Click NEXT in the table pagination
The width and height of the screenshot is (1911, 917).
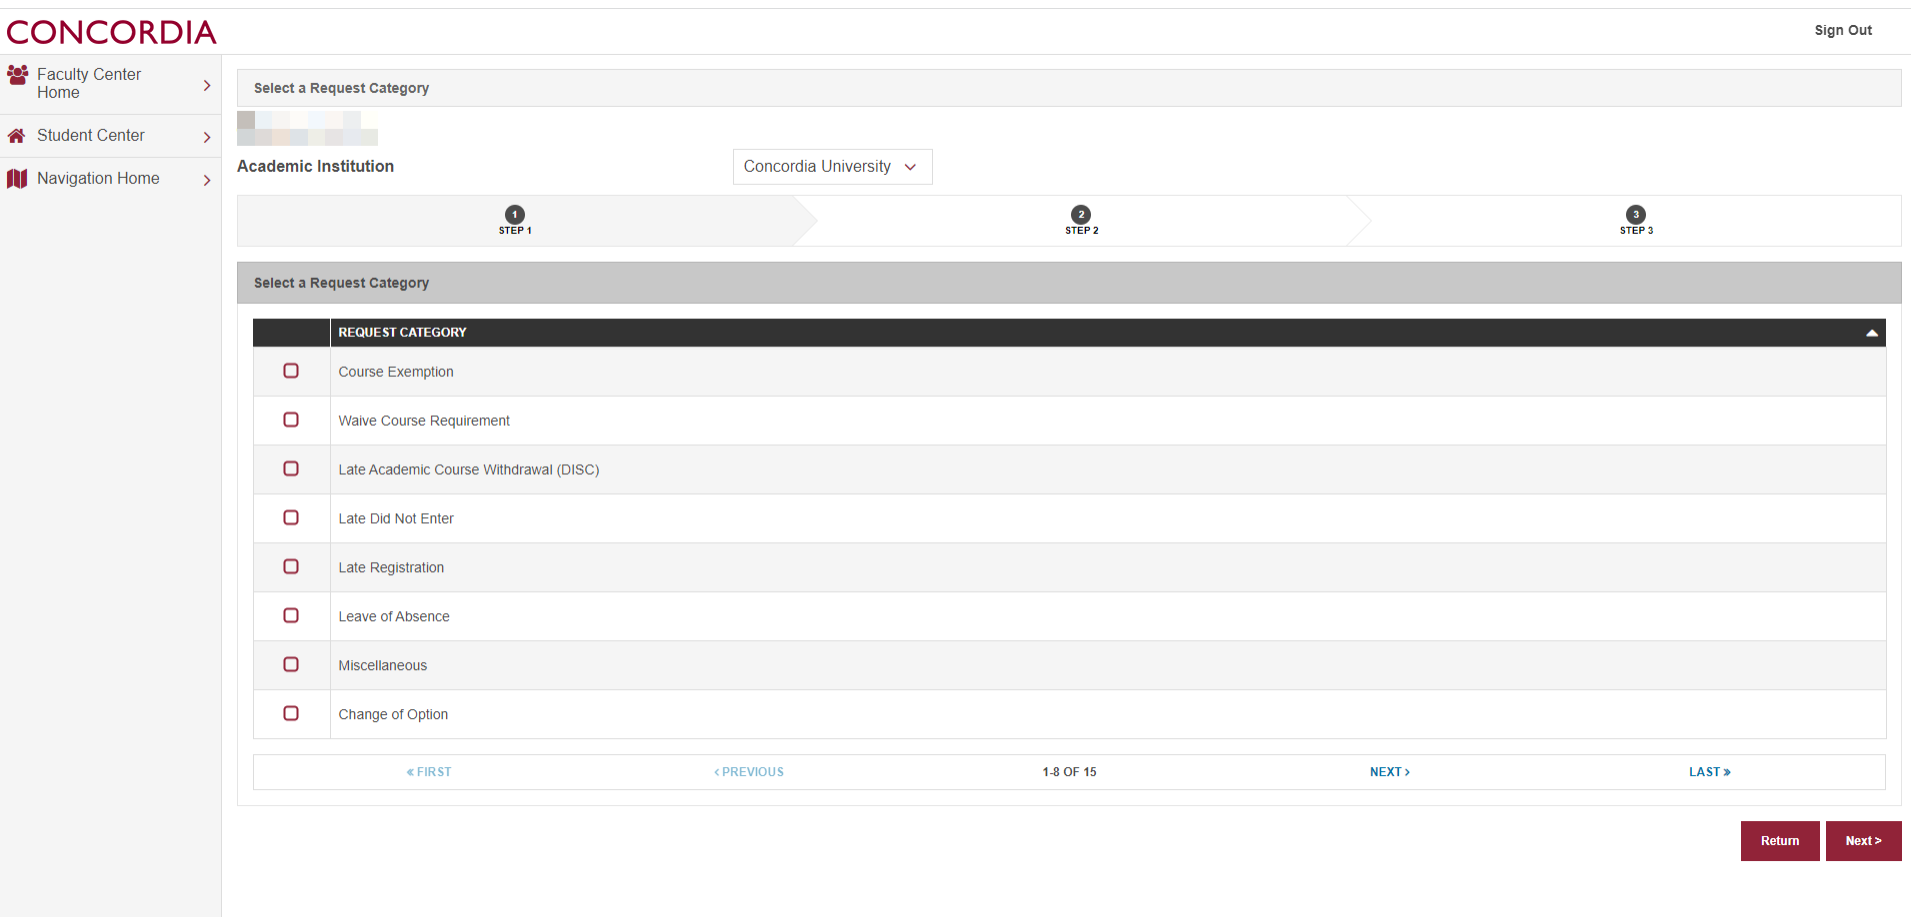coord(1389,772)
